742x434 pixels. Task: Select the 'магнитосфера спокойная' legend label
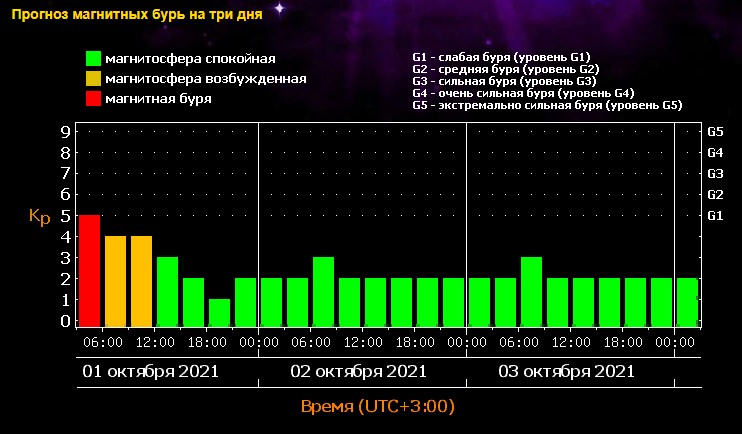(189, 59)
